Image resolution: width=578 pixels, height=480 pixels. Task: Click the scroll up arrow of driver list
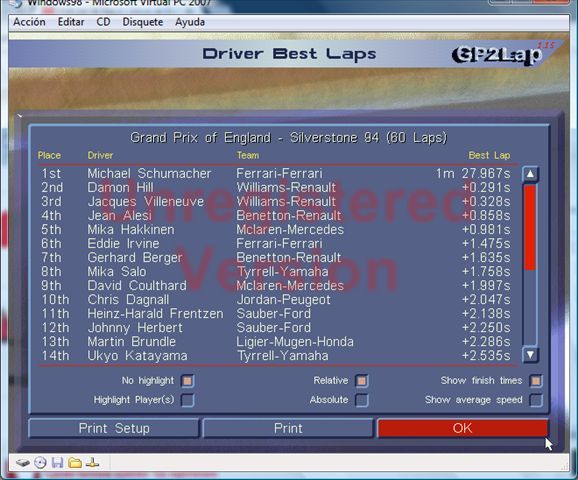(530, 174)
